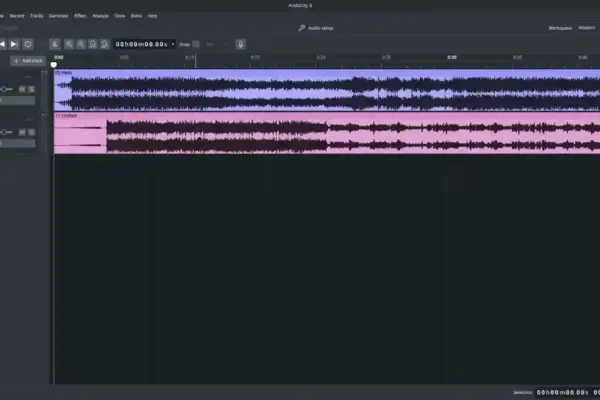
Task: Click the fit selection zoom icon
Action: (x=93, y=44)
